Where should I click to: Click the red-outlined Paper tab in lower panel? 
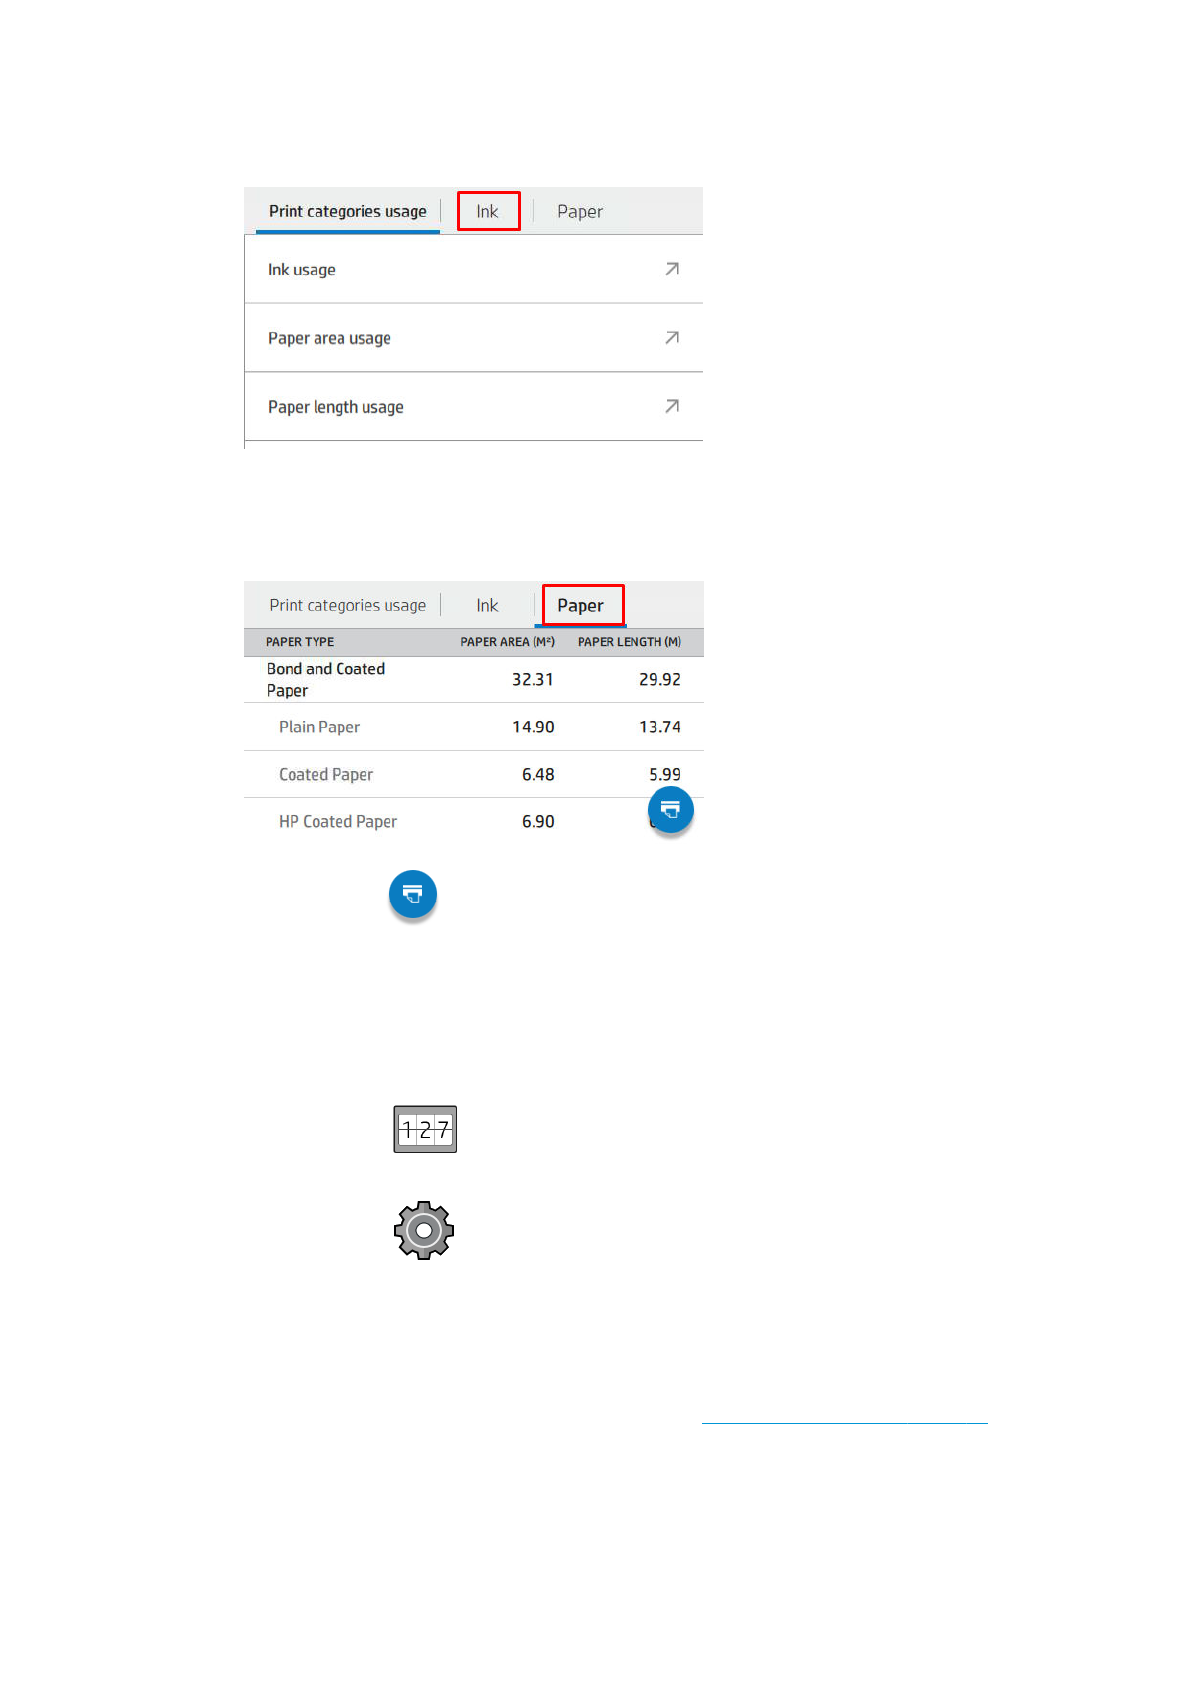(581, 605)
